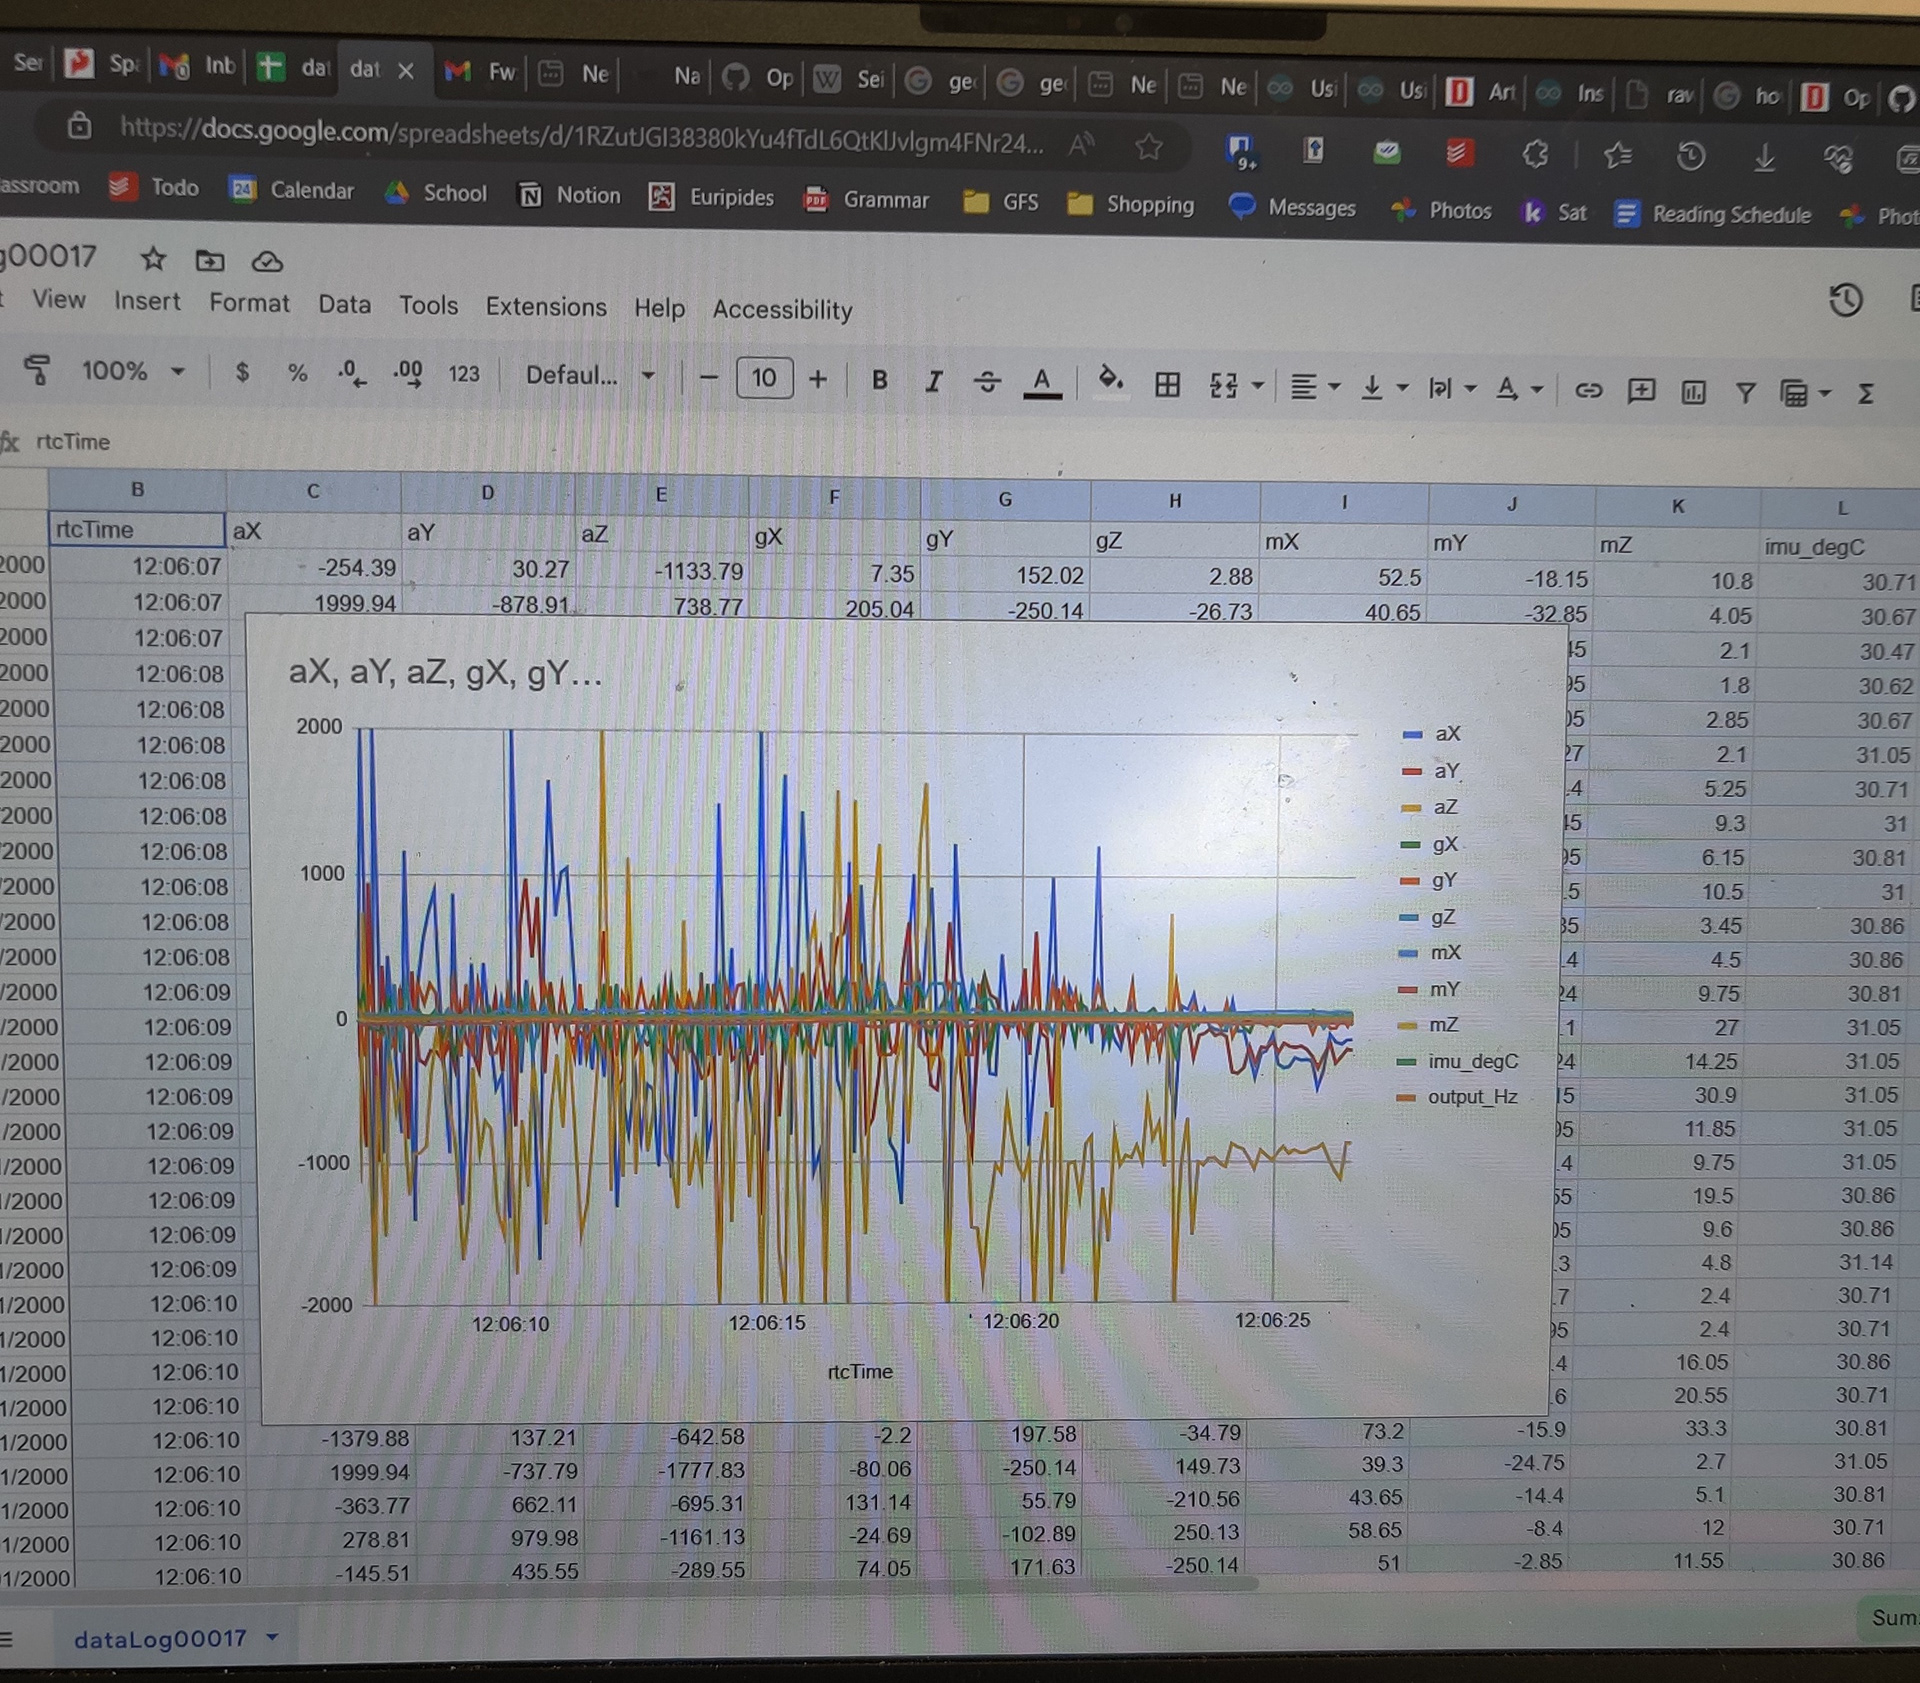
Task: Open the Euripides bookmark
Action: (711, 197)
